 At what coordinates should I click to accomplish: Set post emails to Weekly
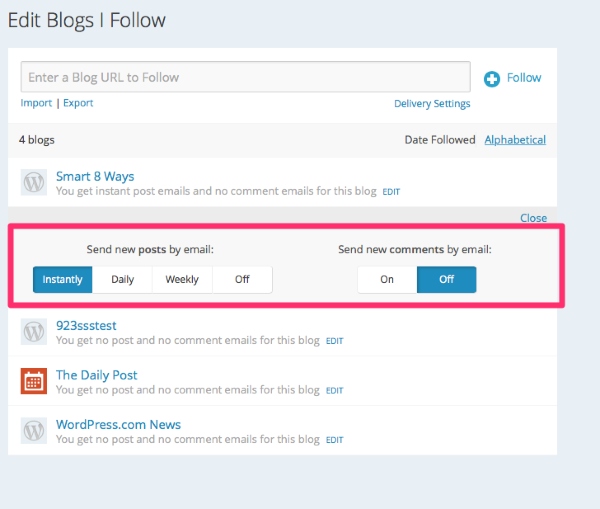point(182,280)
